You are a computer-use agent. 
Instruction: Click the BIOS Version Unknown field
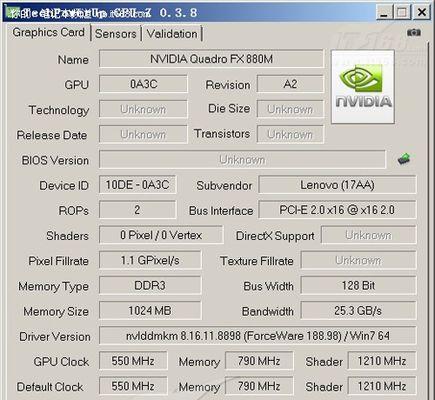point(242,160)
